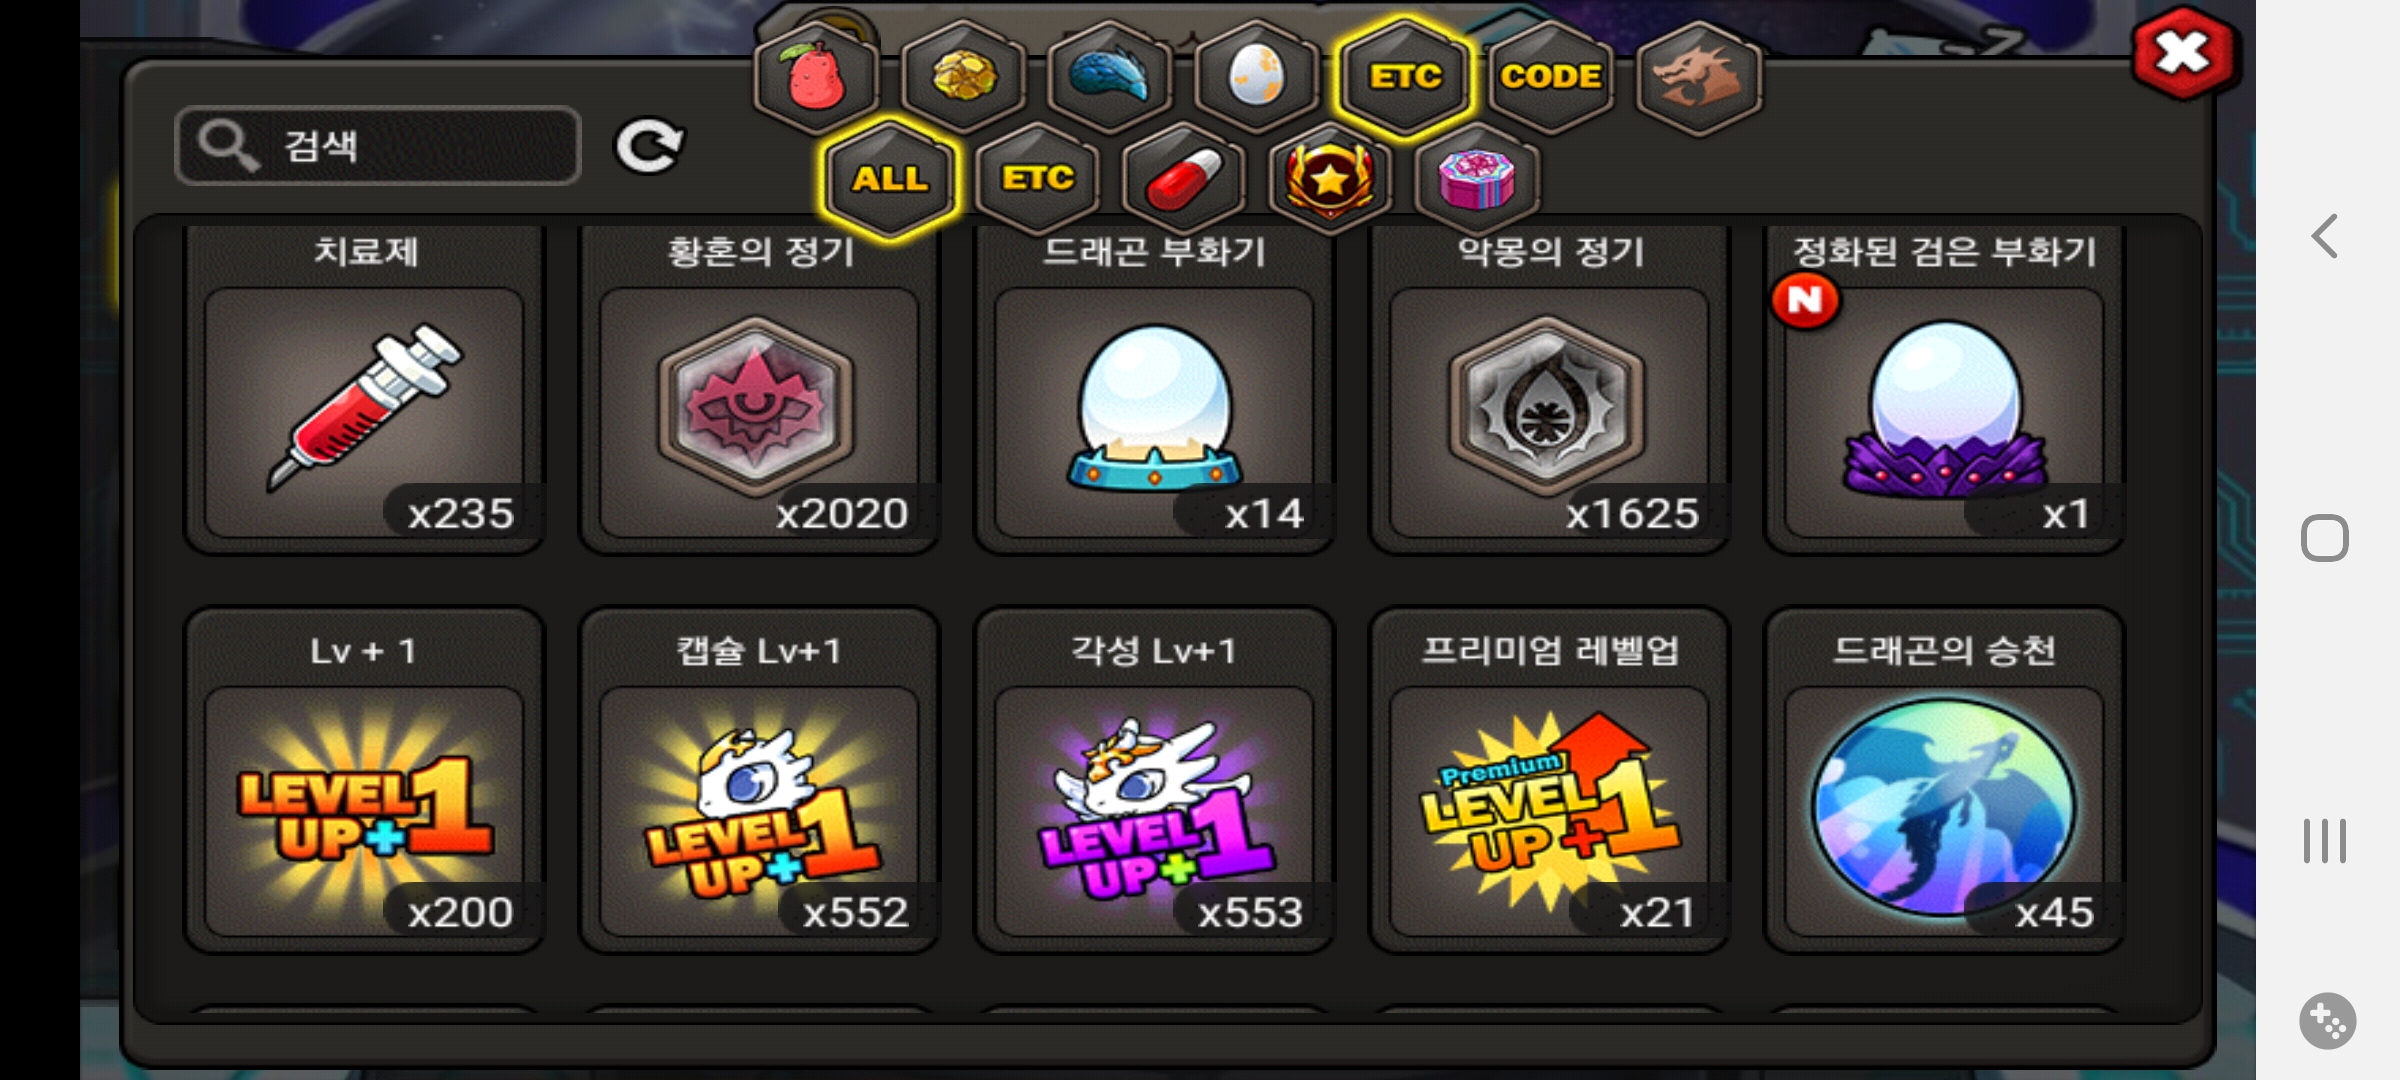Open the gold nugget category tab
Image resolution: width=2400 pixels, height=1080 pixels.
(964, 77)
